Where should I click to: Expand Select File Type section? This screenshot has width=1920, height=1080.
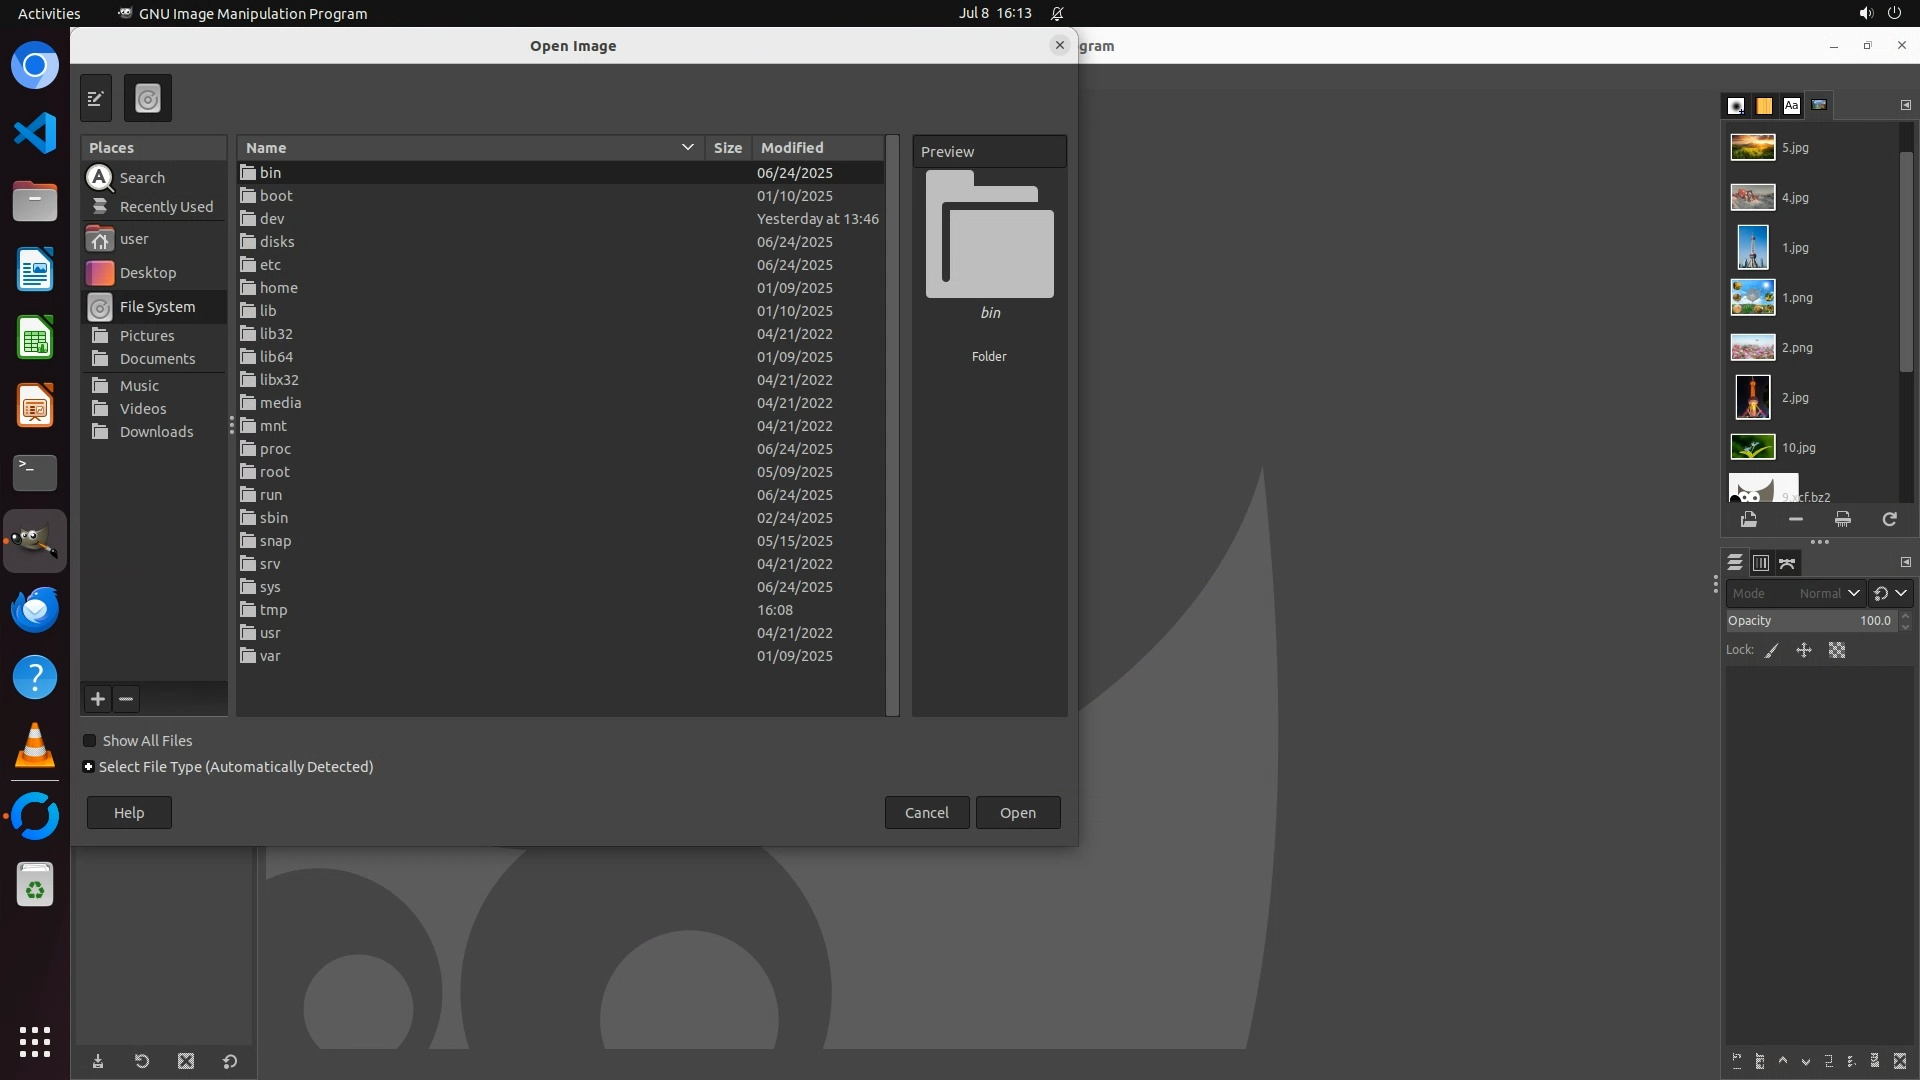tap(89, 767)
